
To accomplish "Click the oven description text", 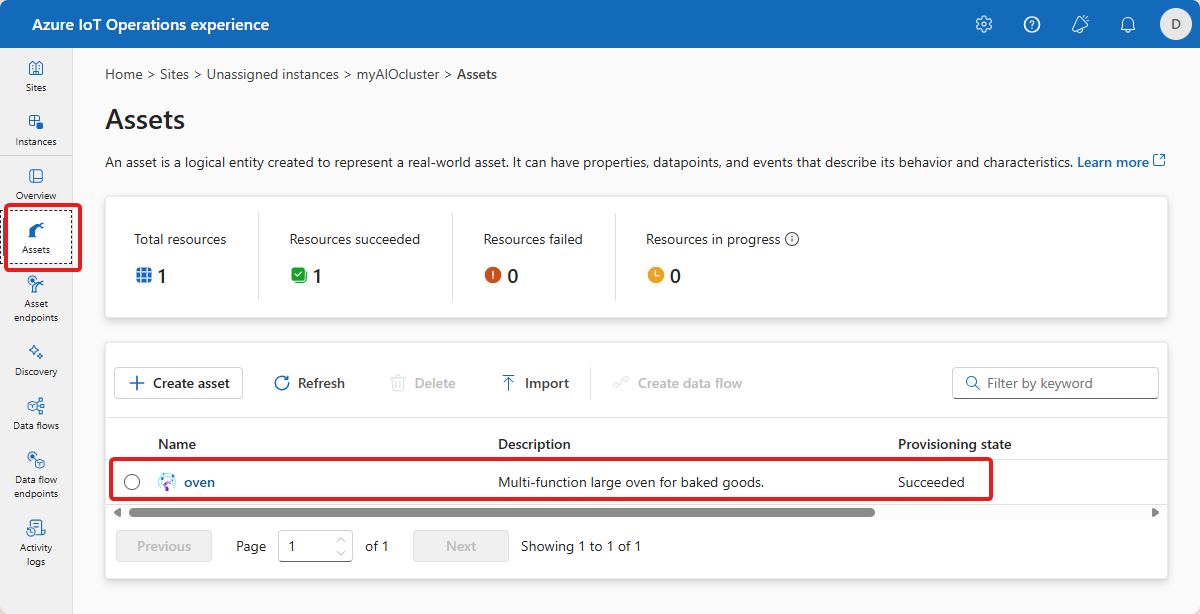I will [631, 482].
